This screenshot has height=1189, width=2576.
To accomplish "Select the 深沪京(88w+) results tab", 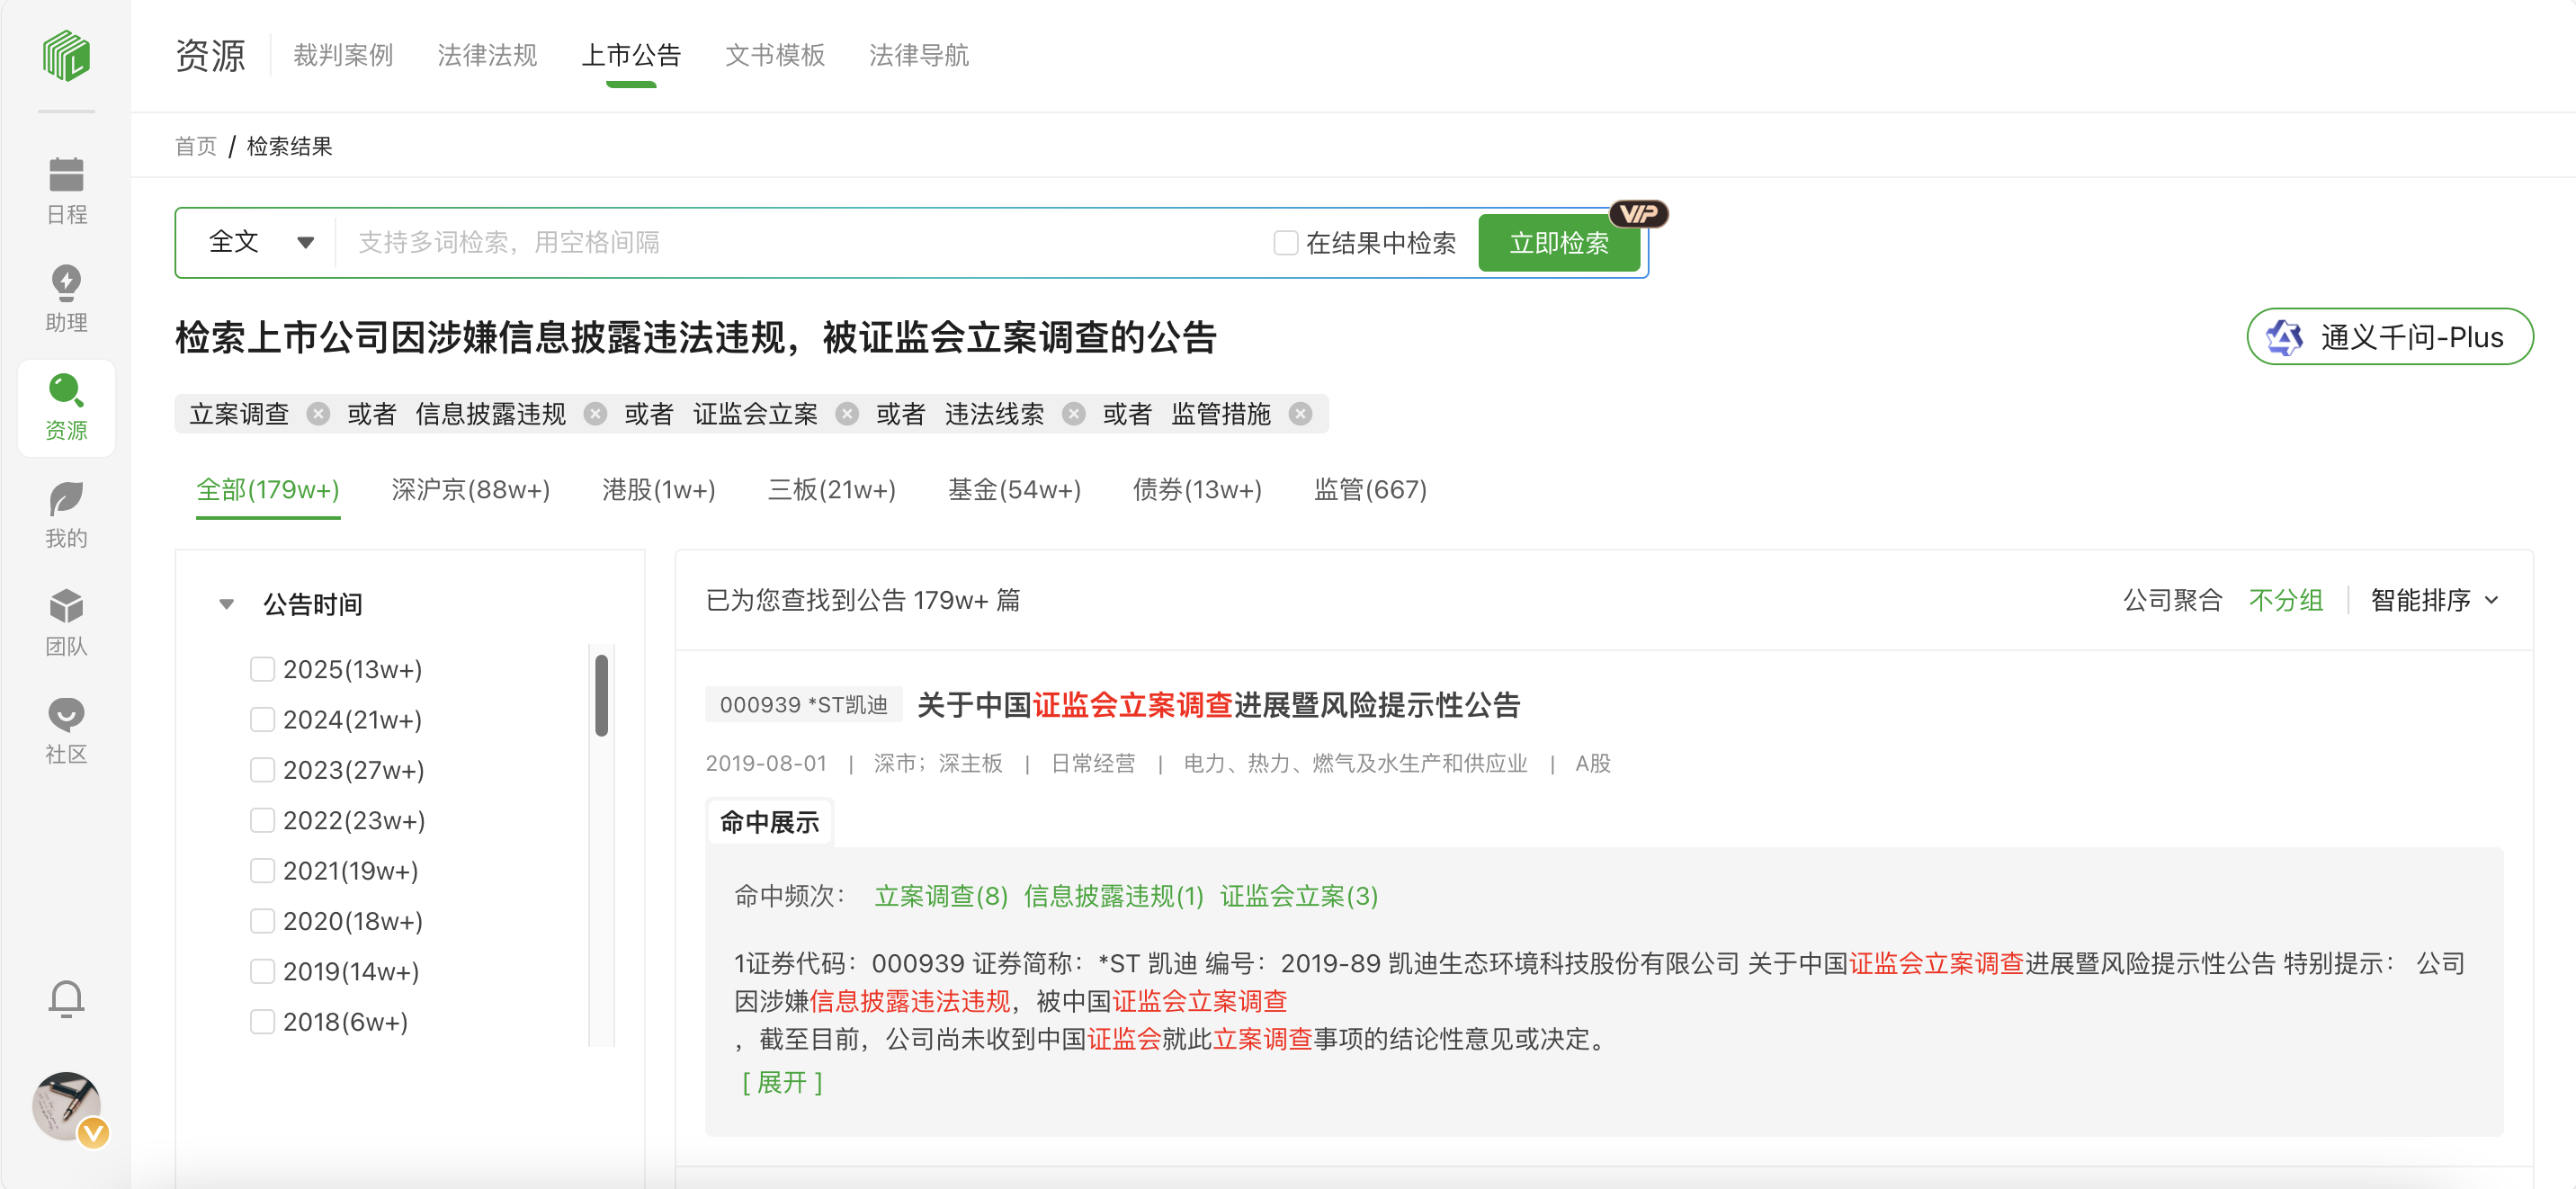I will coord(471,490).
